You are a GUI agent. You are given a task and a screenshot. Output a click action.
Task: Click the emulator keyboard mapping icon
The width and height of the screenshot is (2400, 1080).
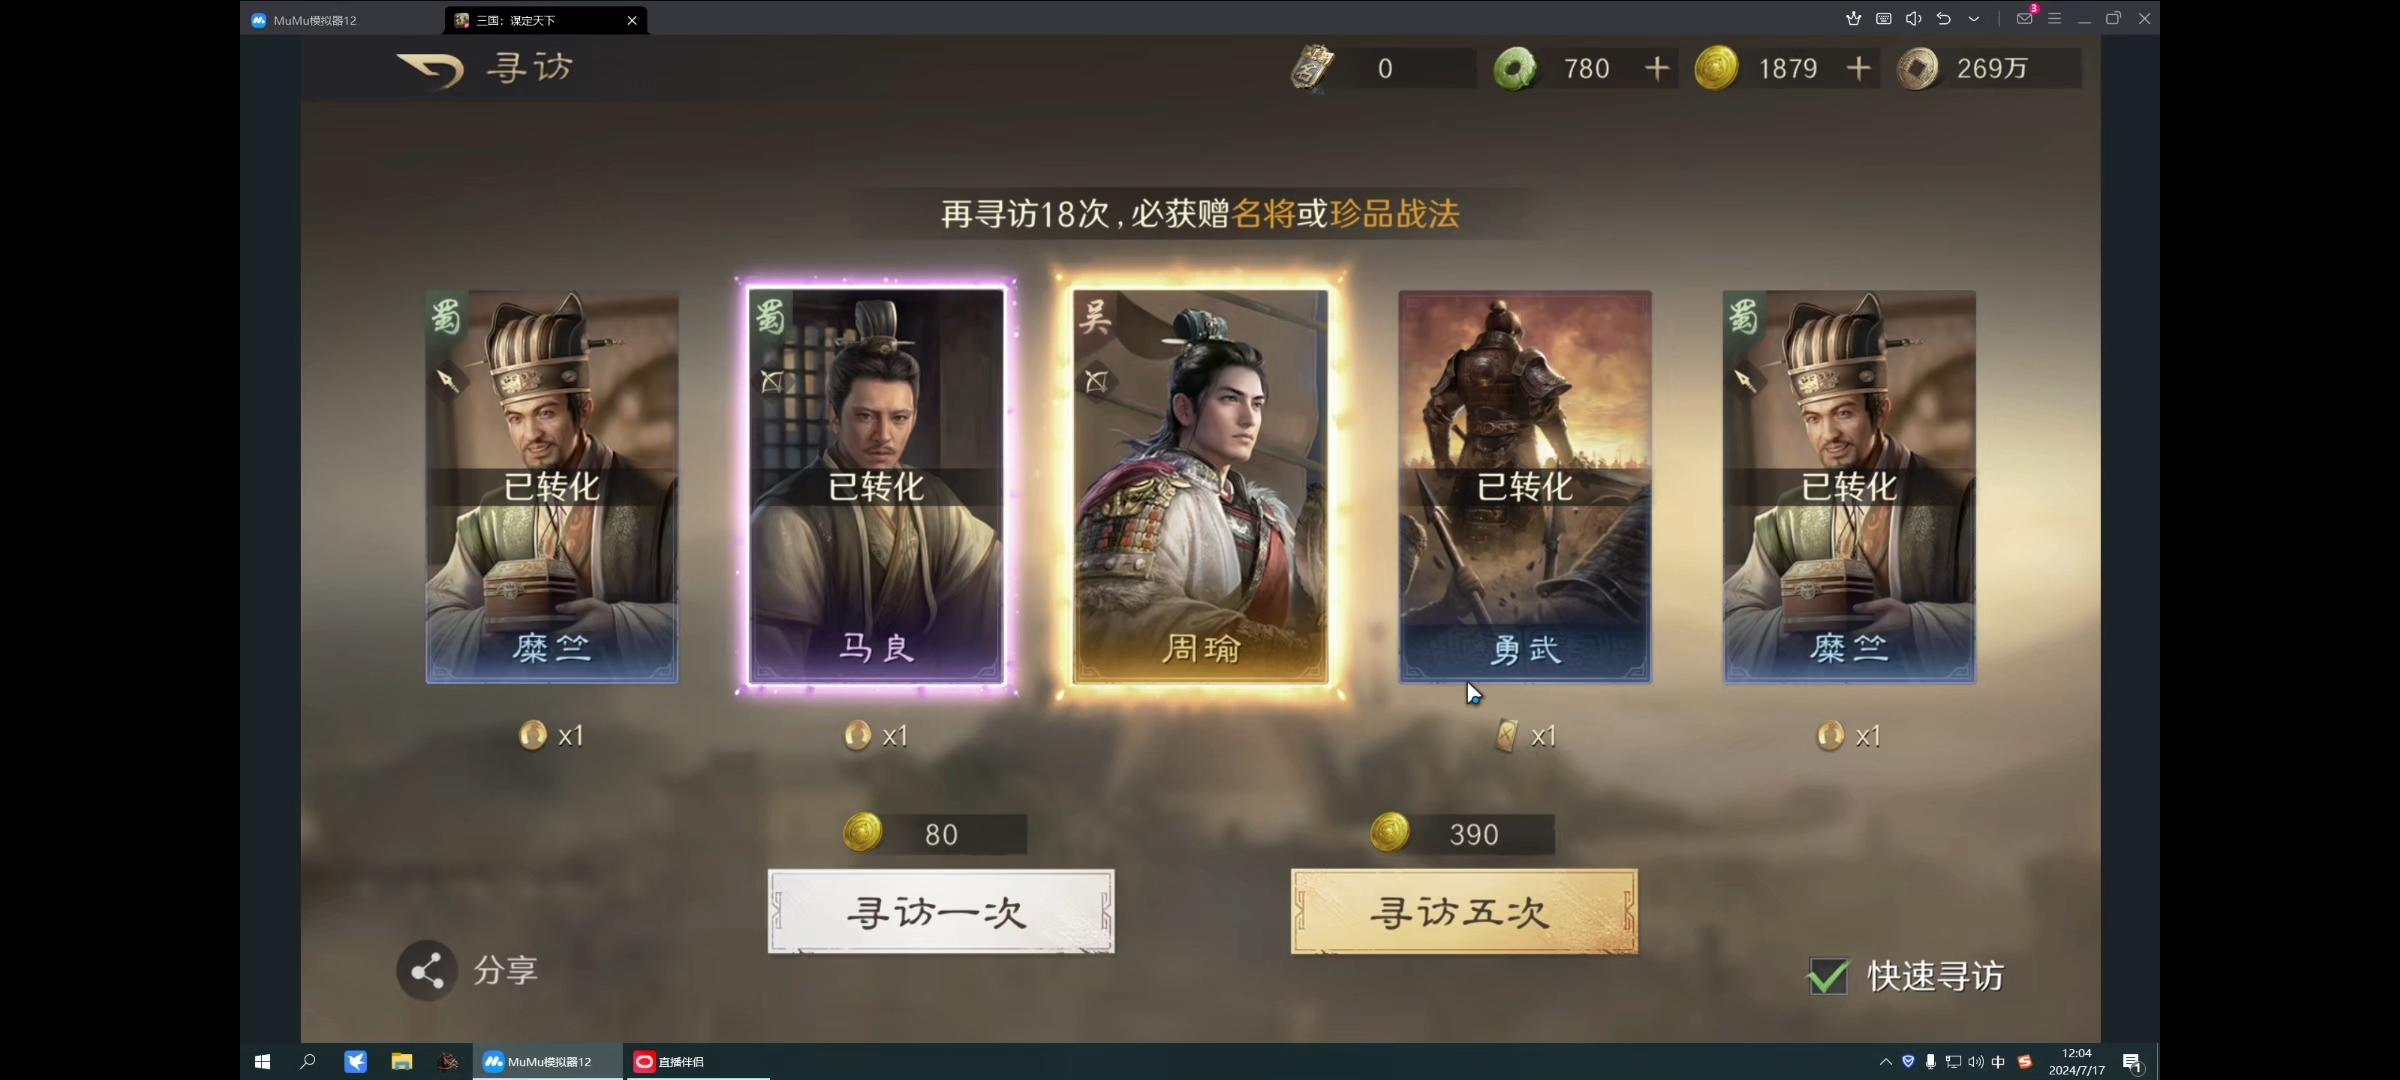[1884, 18]
